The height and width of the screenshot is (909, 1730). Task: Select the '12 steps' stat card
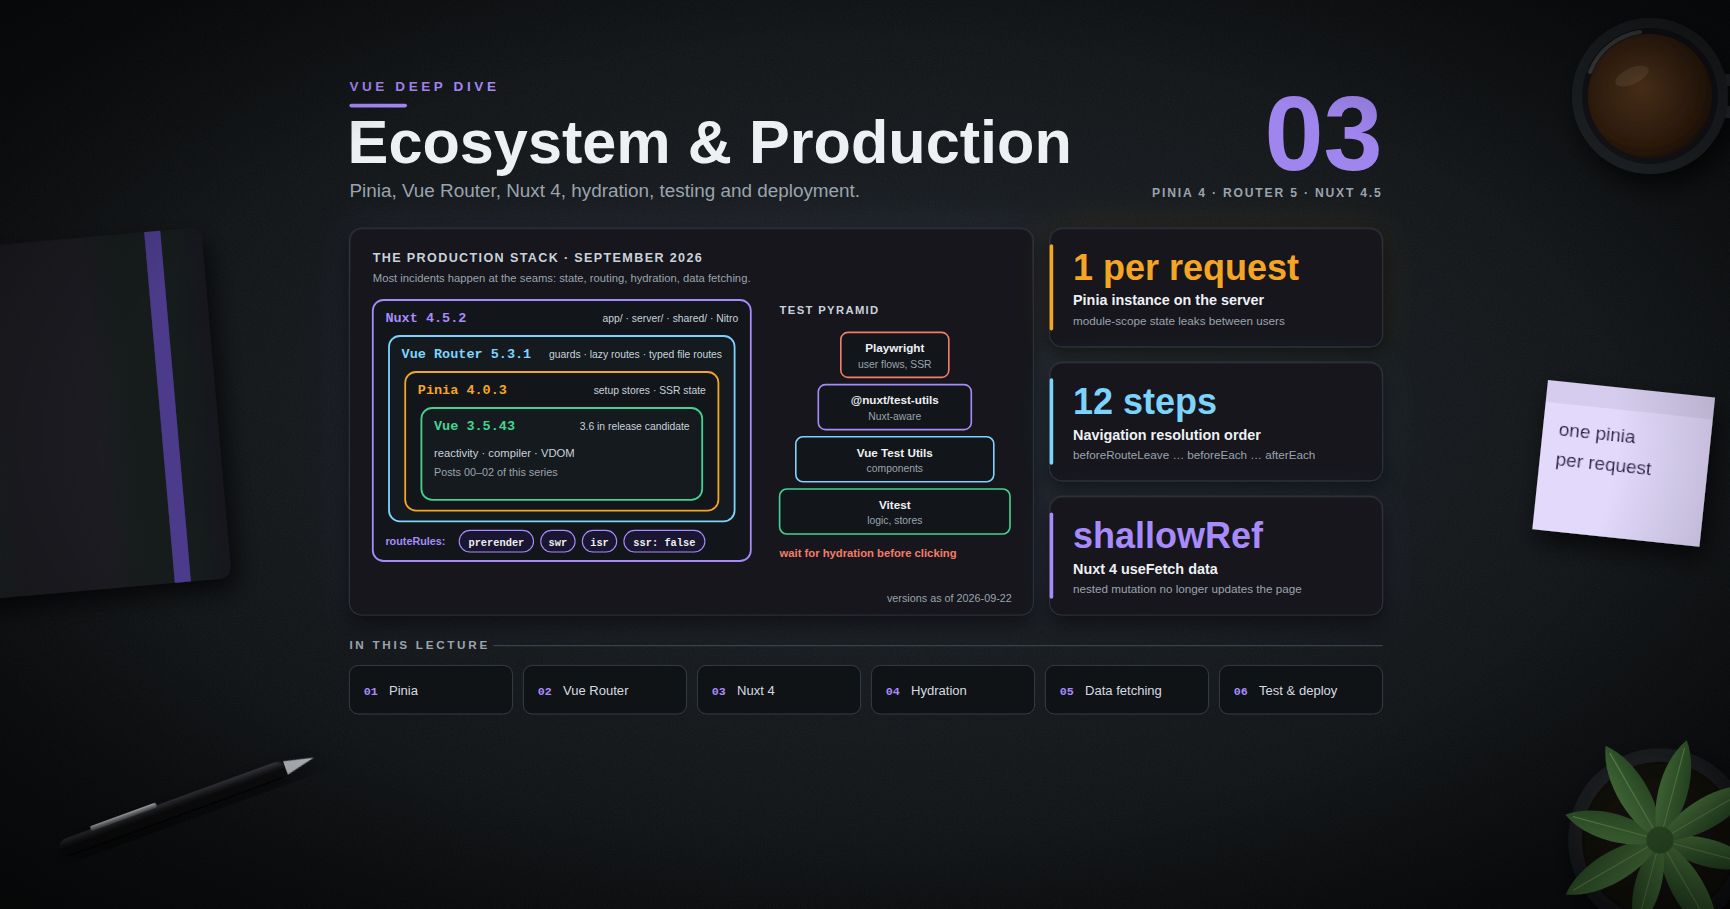1216,422
